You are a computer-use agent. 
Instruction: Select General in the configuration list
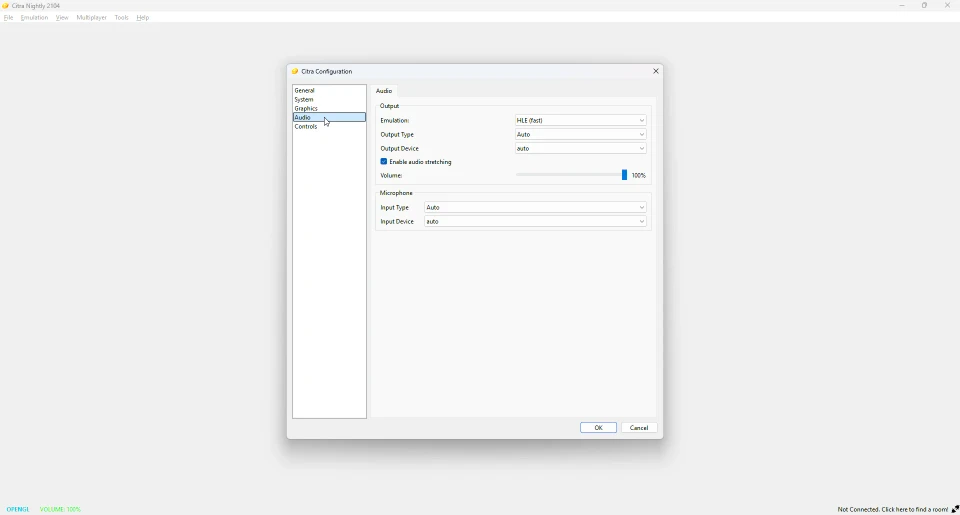329,90
